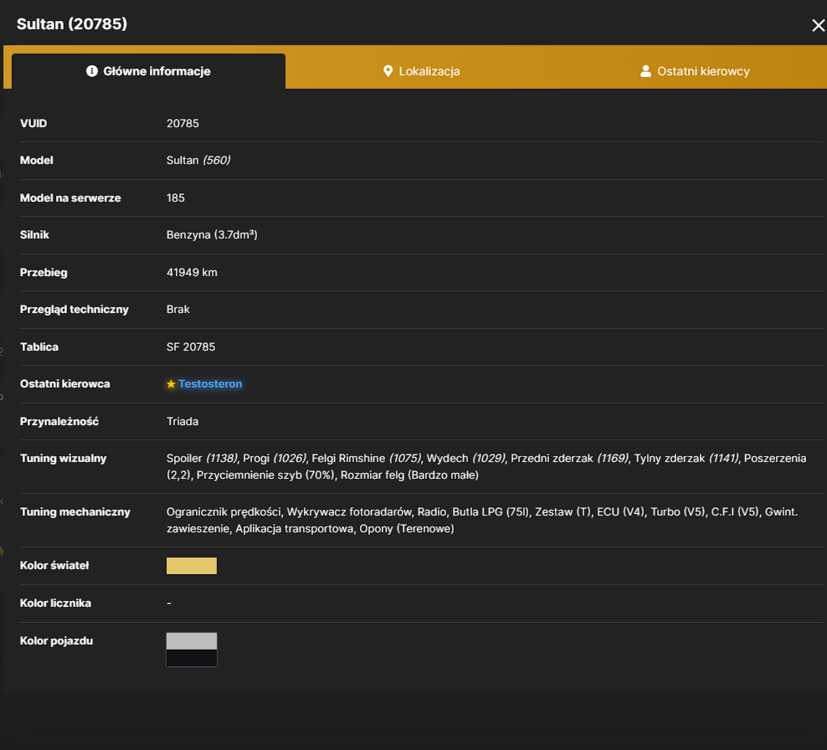Select the Główne informacje tab
This screenshot has height=750, width=827.
point(148,71)
